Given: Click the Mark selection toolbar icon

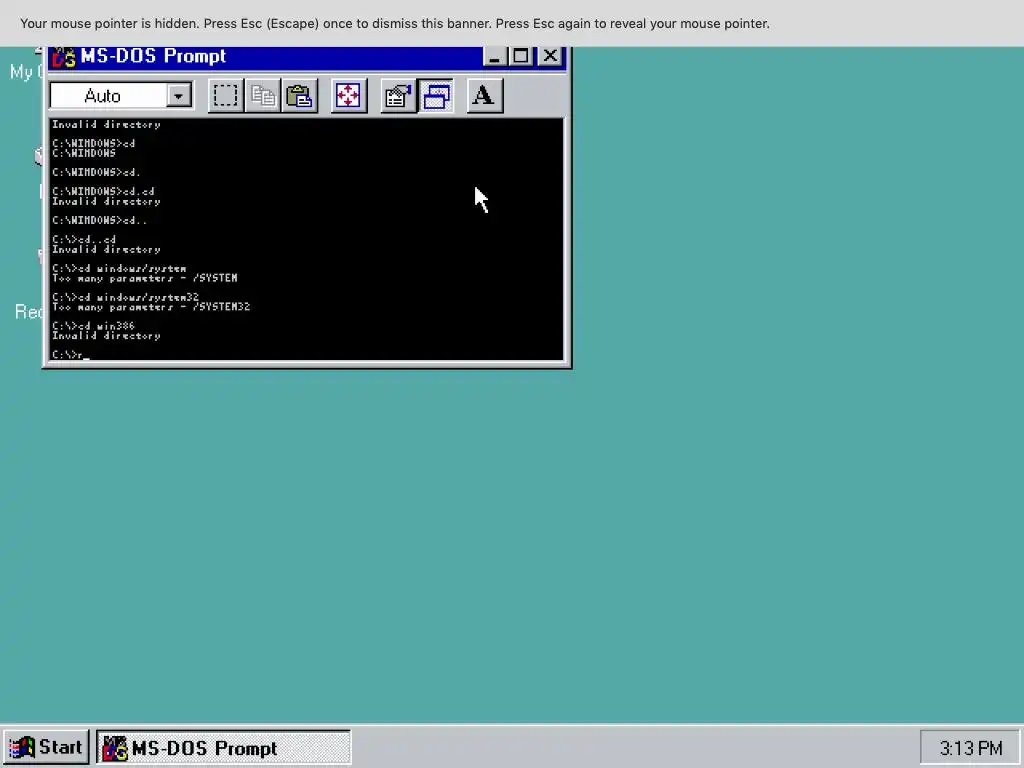Looking at the screenshot, I should pos(225,96).
